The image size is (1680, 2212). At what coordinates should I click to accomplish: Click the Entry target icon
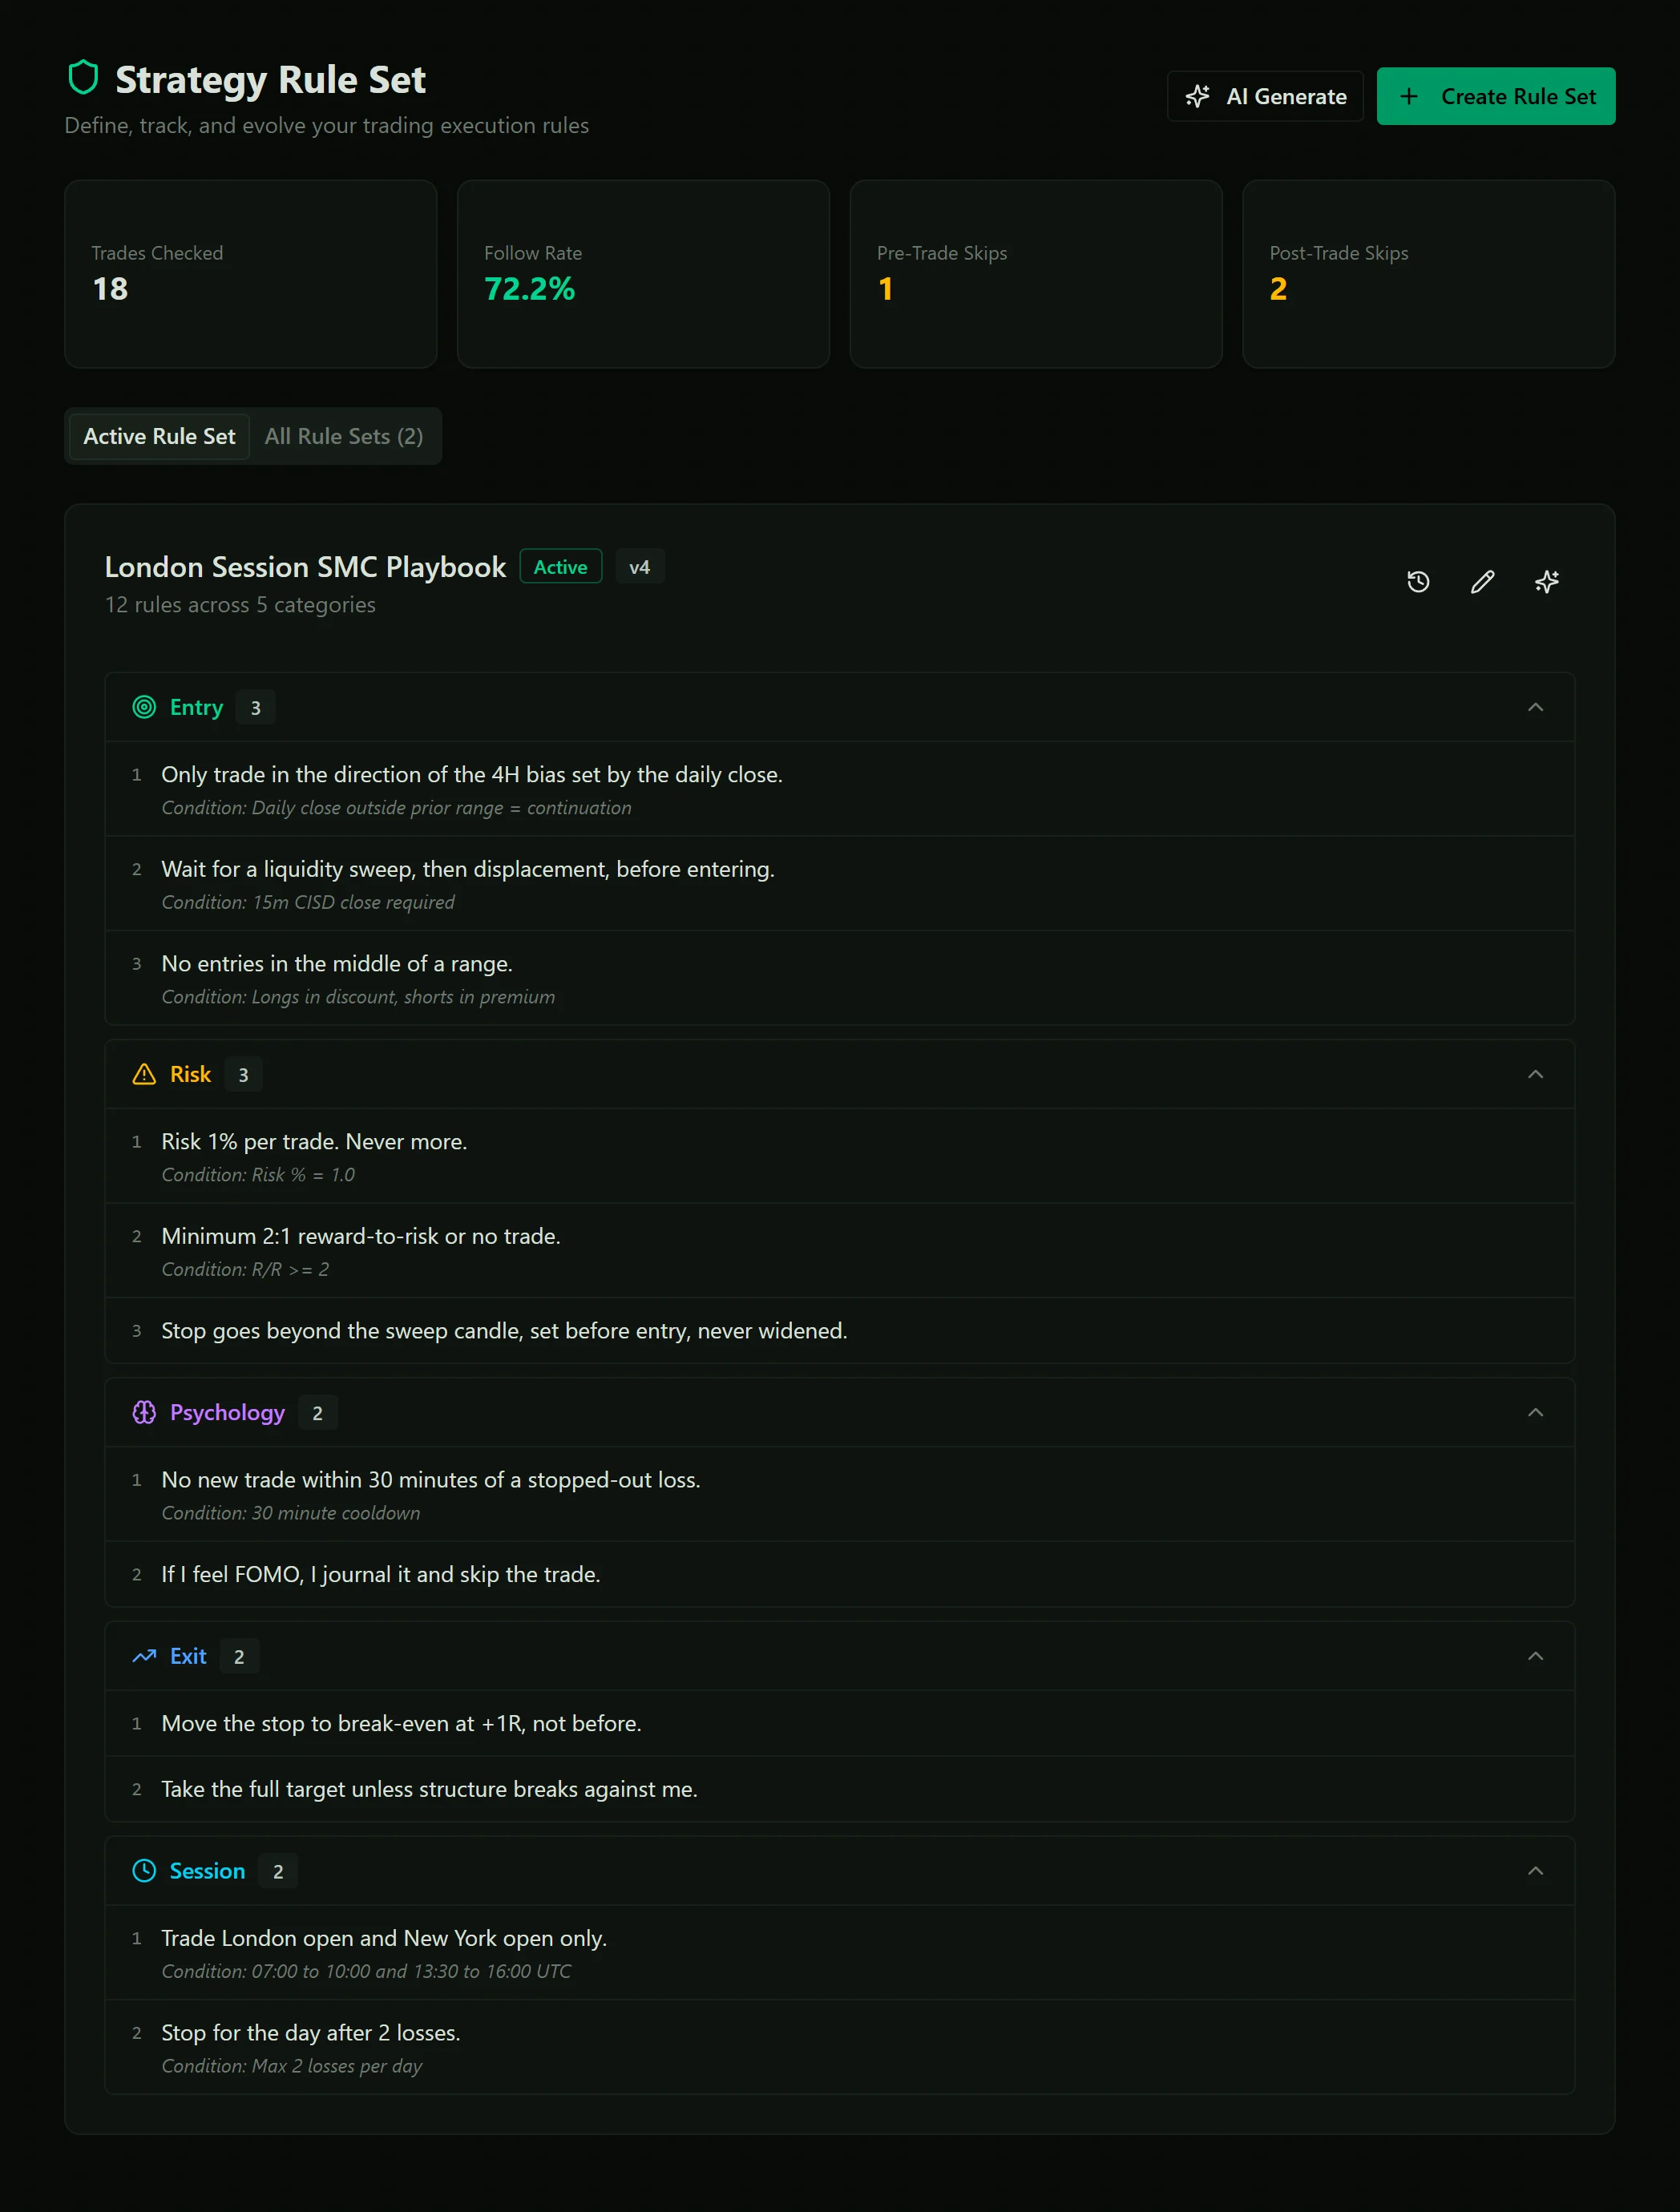click(144, 707)
